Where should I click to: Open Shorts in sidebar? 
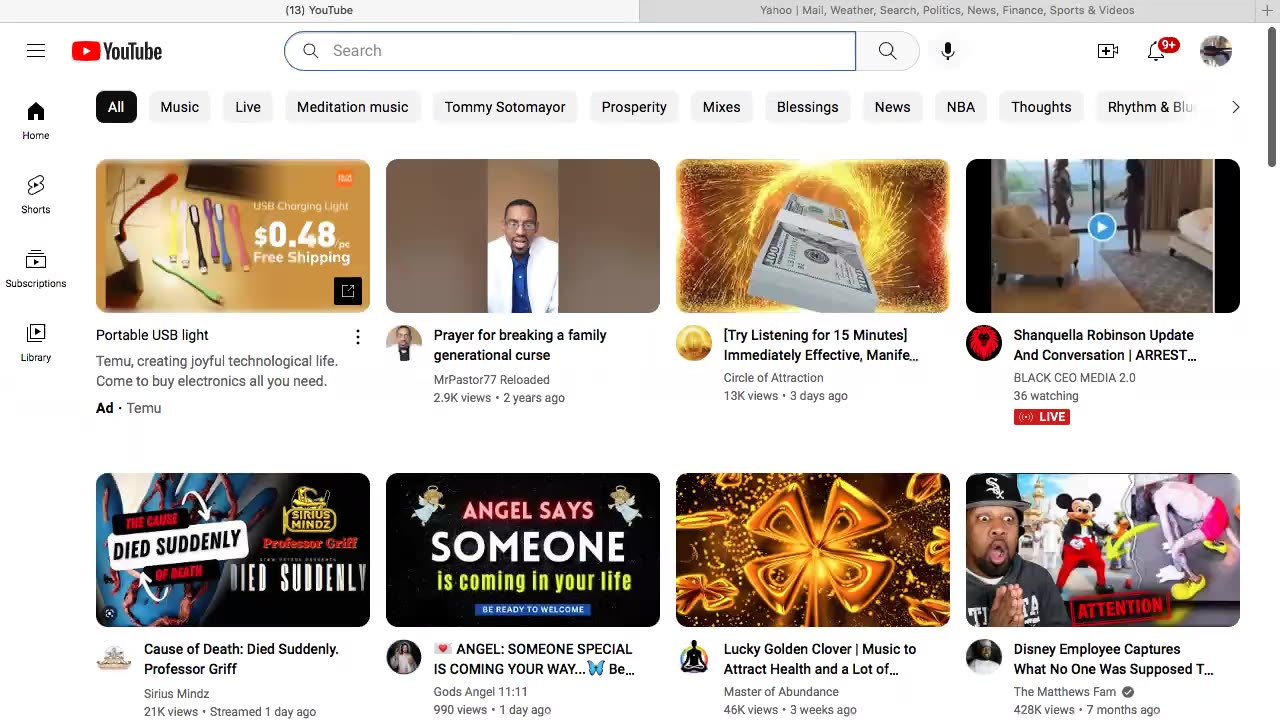(36, 194)
